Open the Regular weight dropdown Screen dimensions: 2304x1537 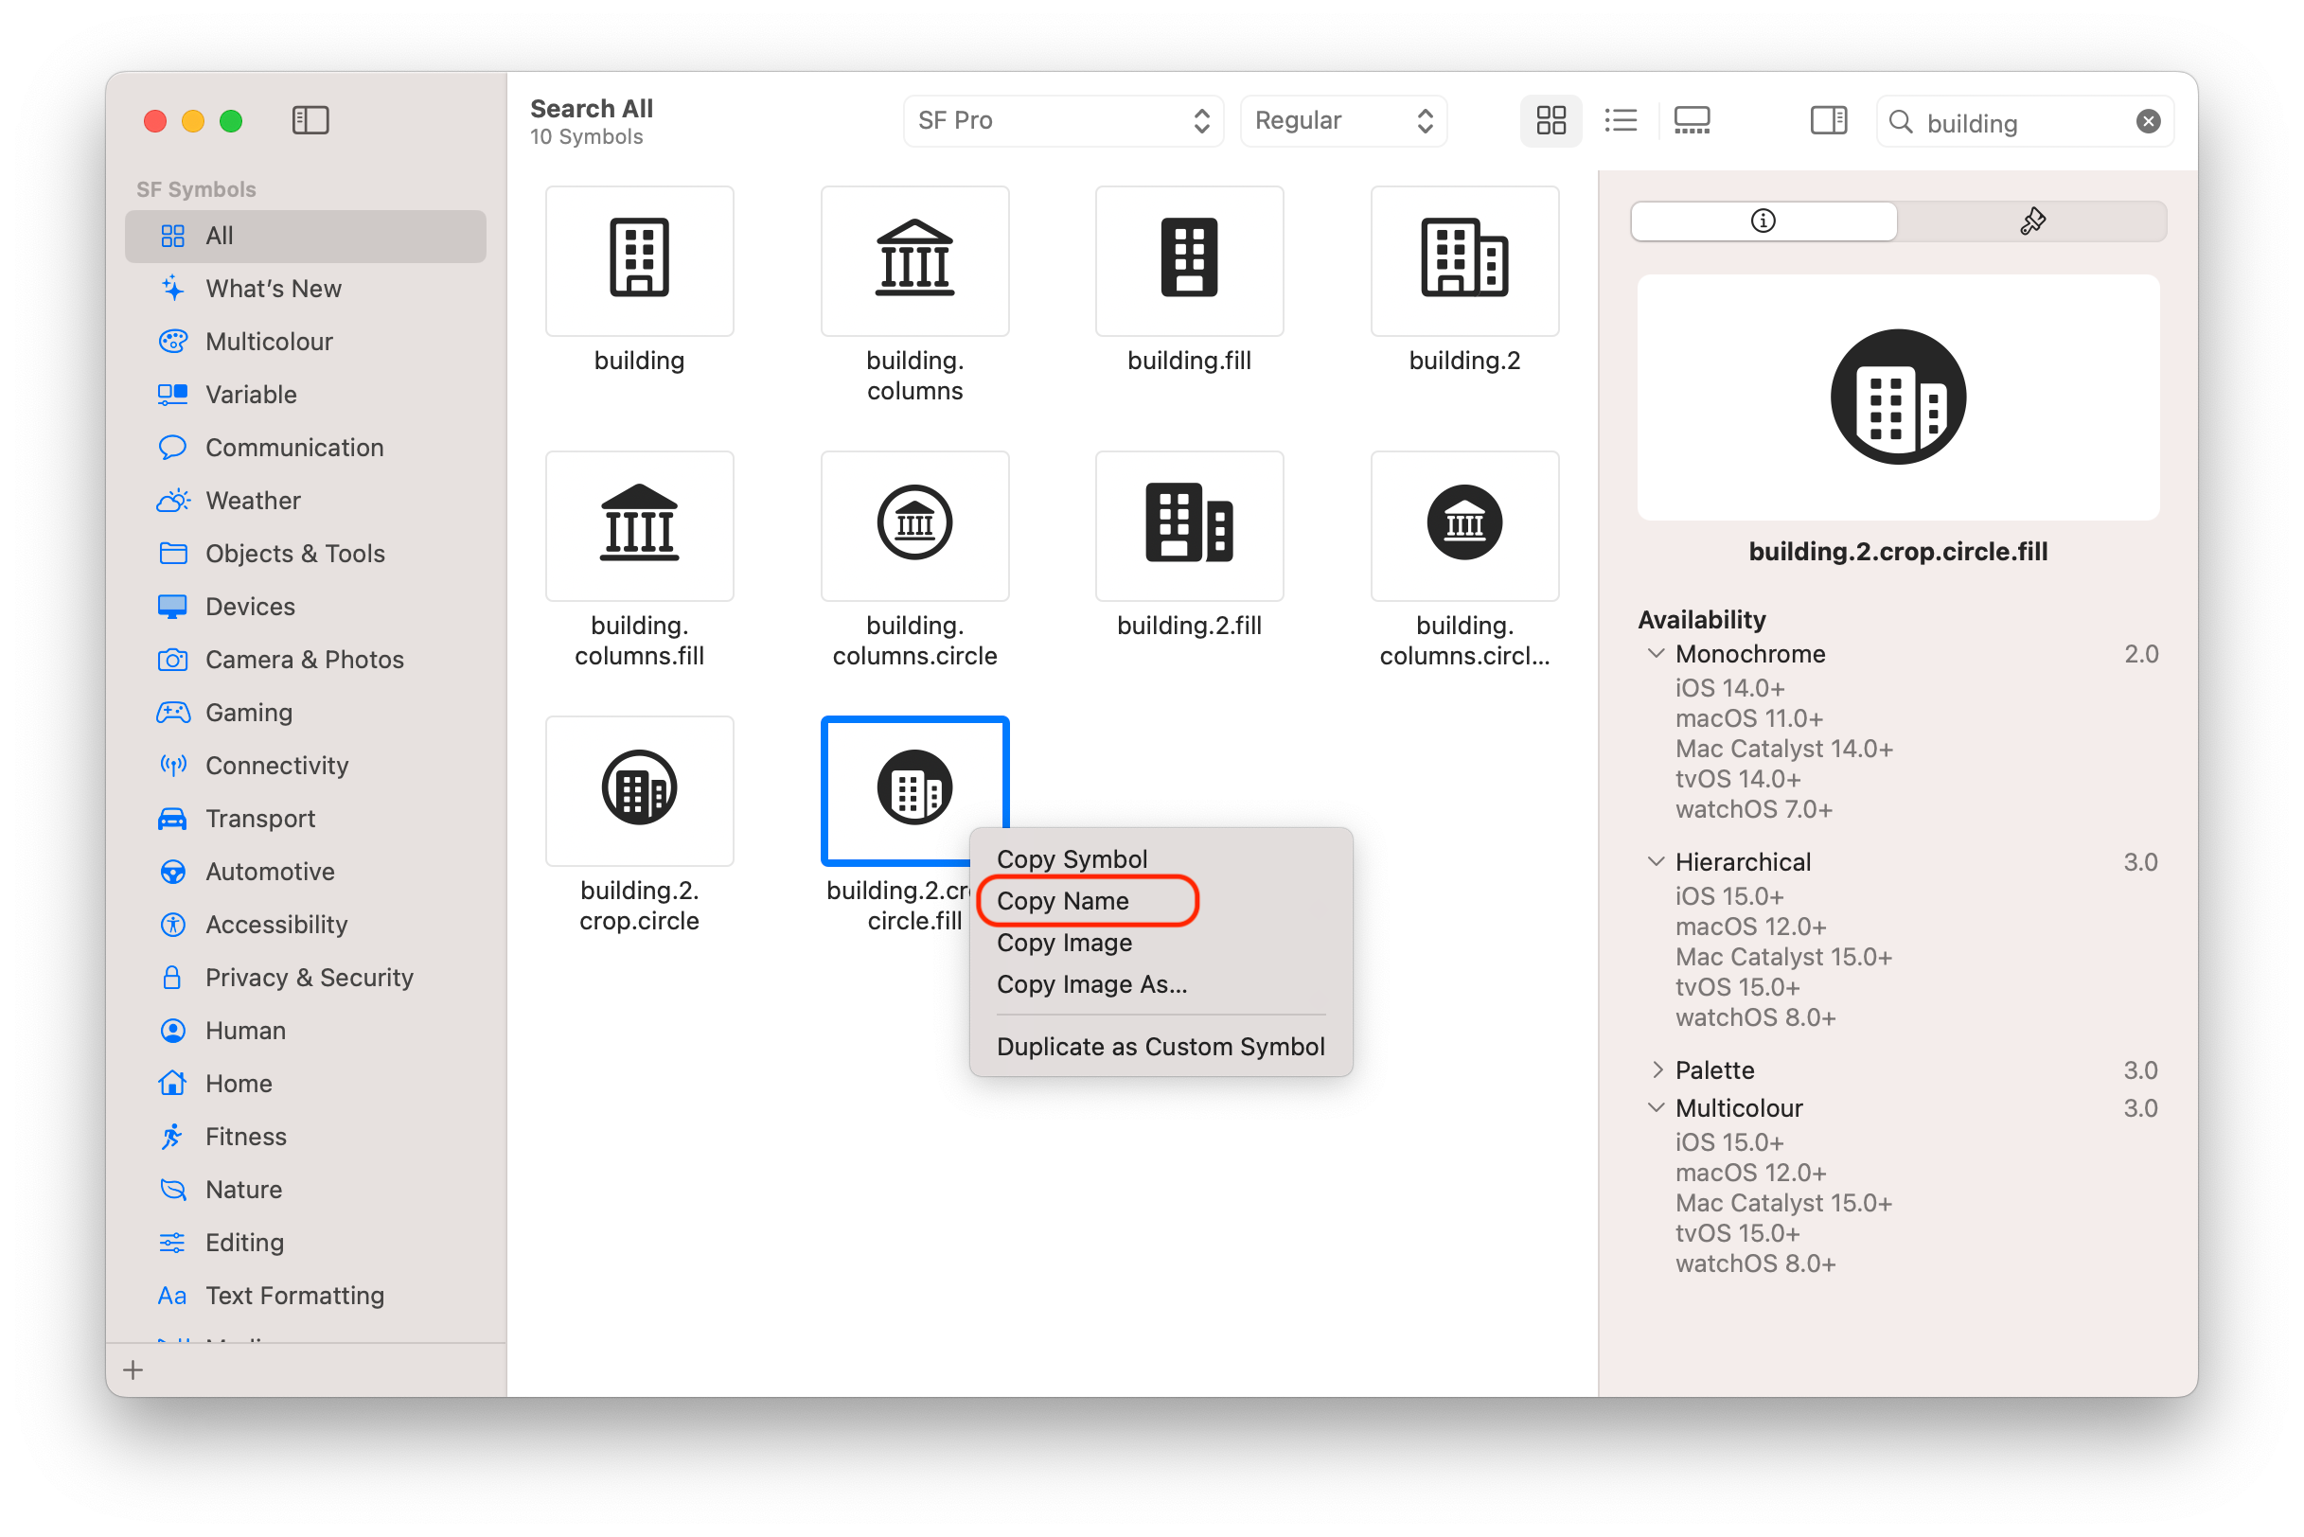pyautogui.click(x=1343, y=121)
